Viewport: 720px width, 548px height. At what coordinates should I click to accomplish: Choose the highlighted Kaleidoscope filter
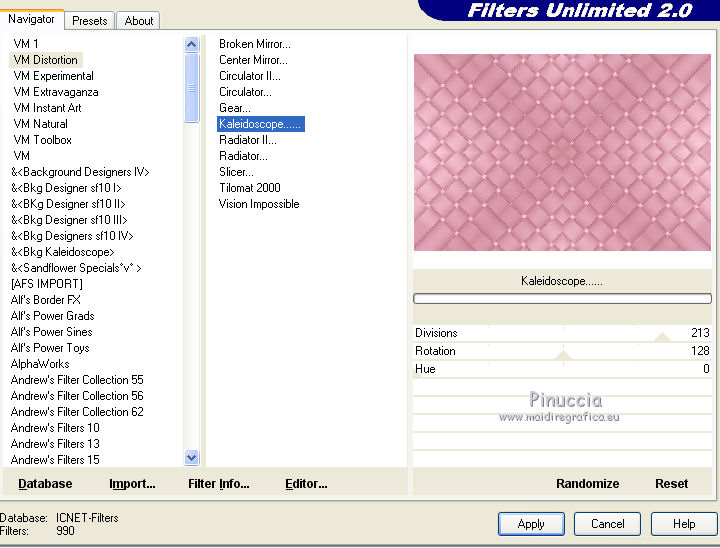260,124
